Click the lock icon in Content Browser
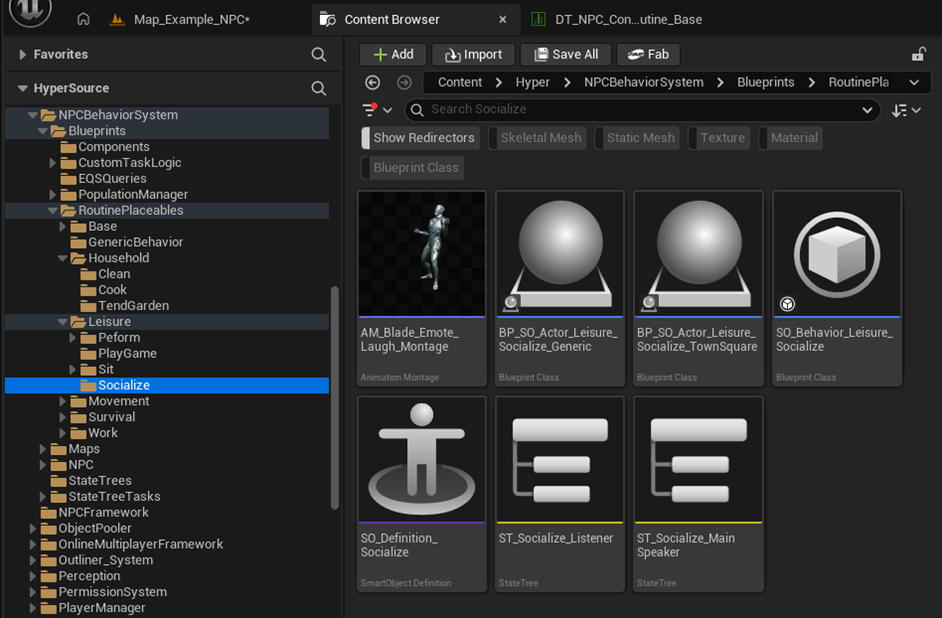Viewport: 942px width, 618px height. point(918,54)
